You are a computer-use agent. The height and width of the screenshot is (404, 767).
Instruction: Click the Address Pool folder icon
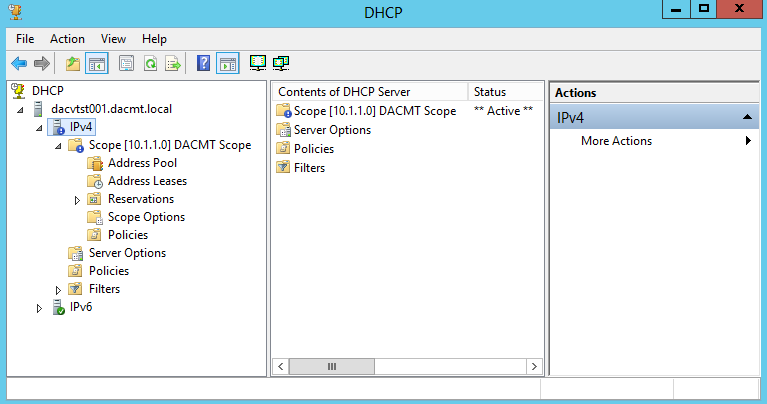(95, 163)
